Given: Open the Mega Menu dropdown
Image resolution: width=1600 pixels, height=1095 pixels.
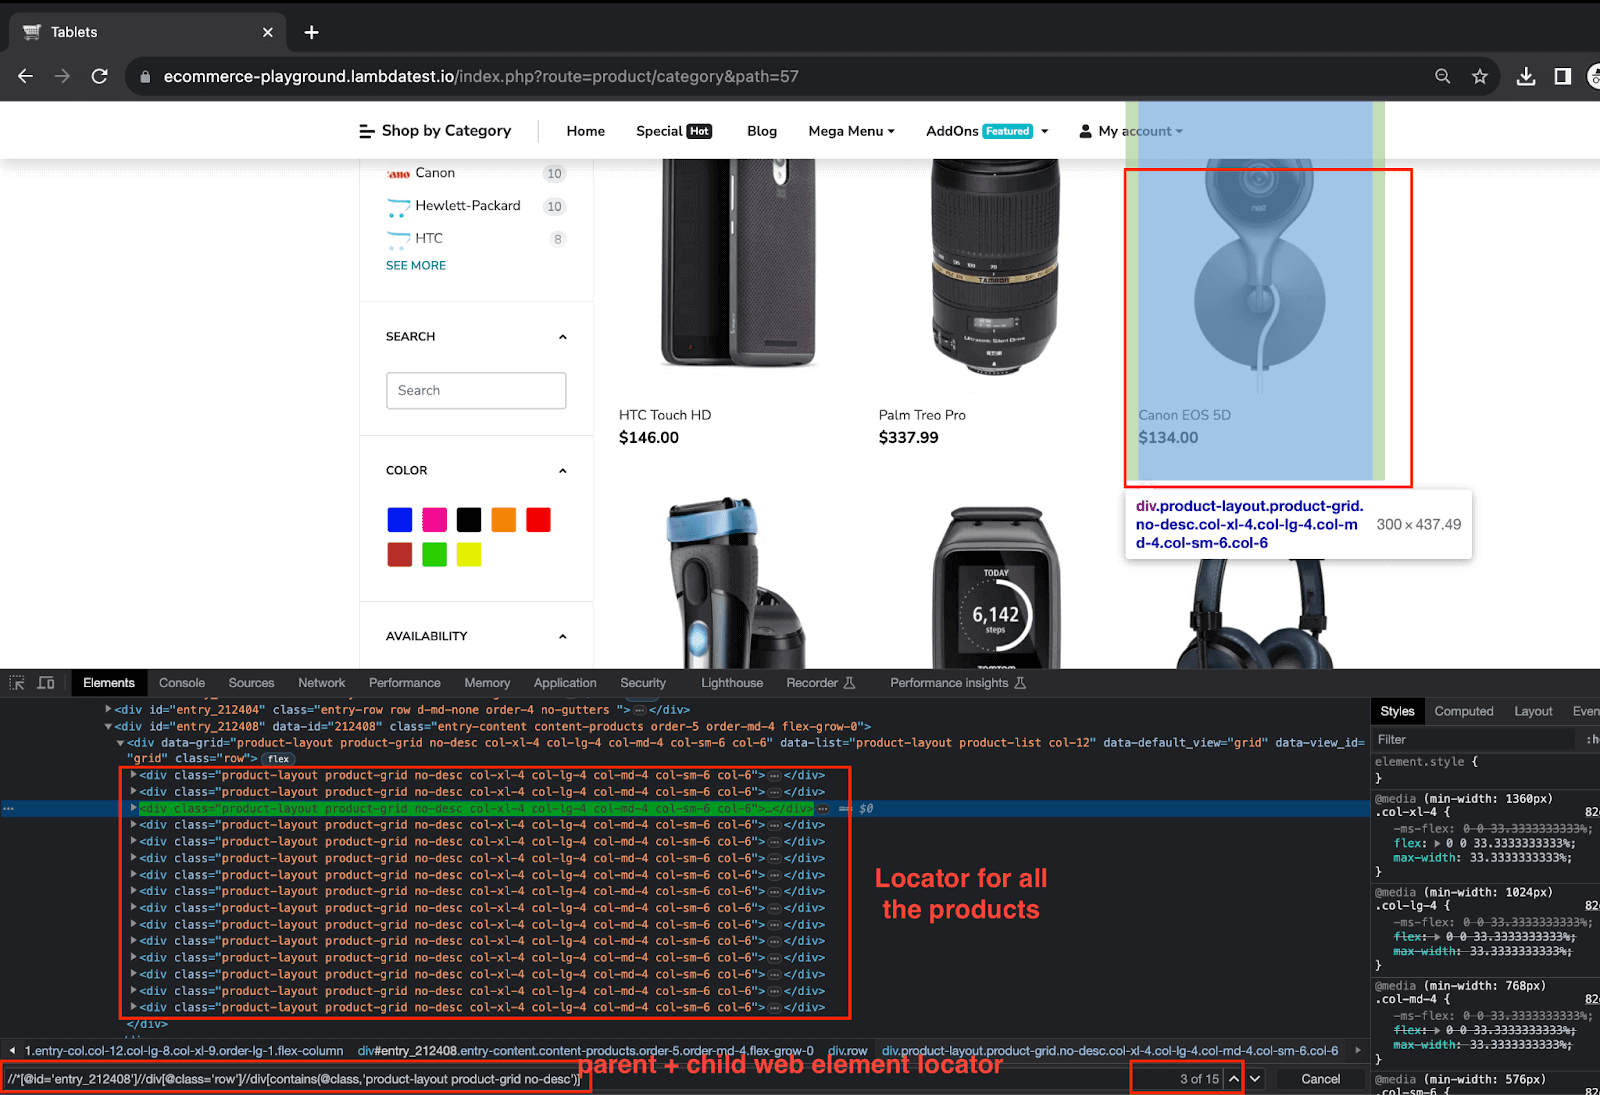Looking at the screenshot, I should [x=851, y=130].
